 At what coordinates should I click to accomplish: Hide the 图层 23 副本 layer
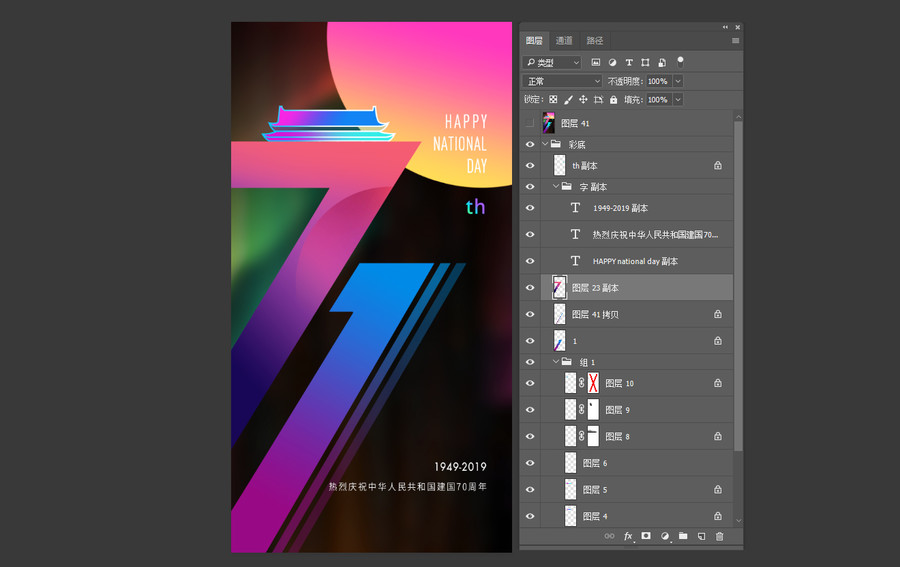pos(530,288)
